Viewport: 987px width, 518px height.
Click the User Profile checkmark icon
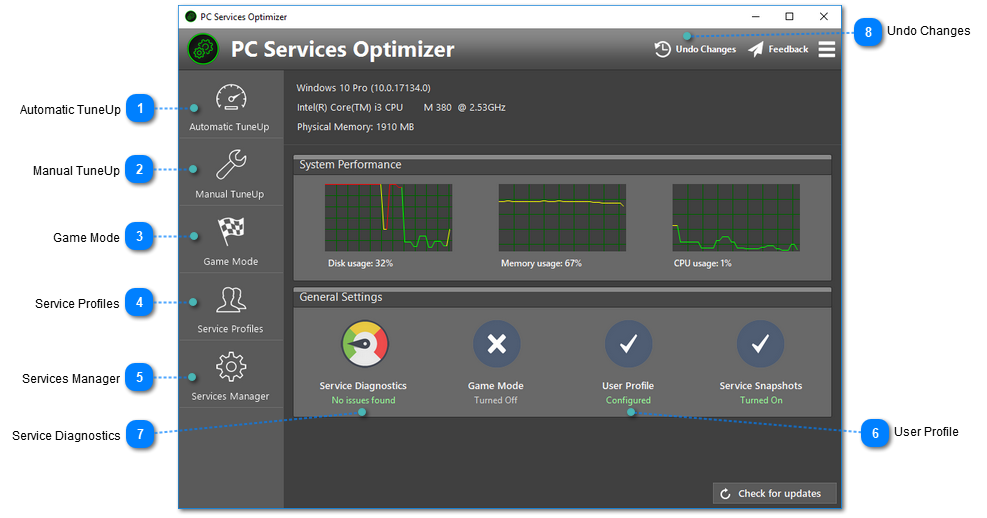tap(628, 344)
